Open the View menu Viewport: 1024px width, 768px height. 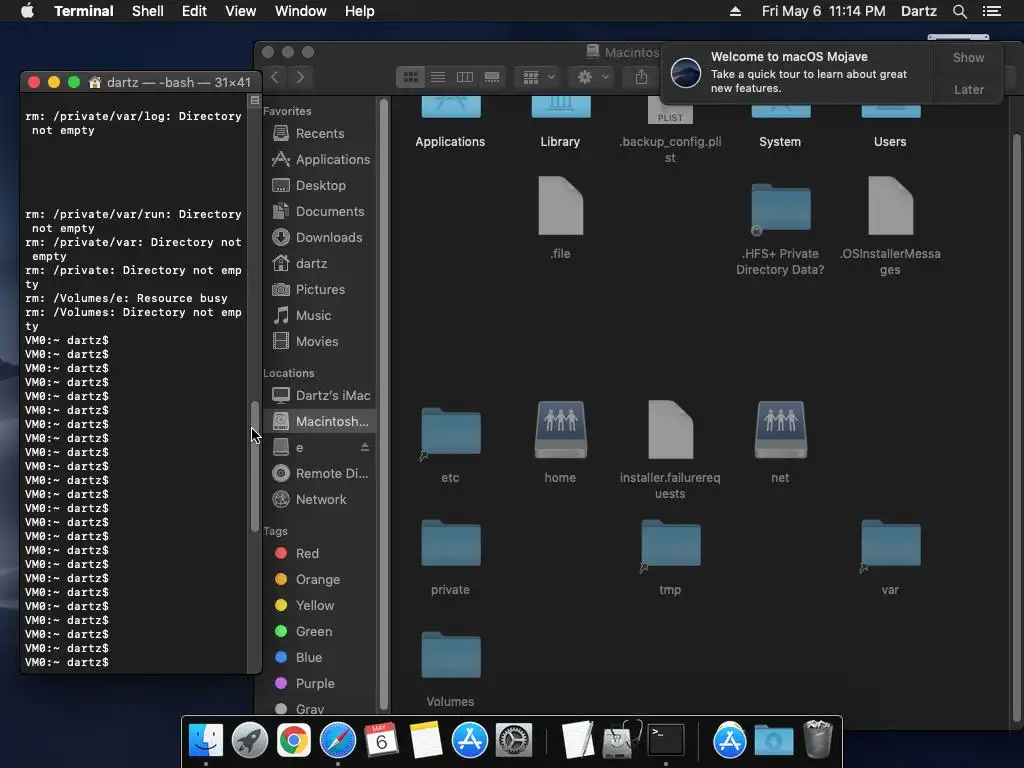pyautogui.click(x=240, y=11)
